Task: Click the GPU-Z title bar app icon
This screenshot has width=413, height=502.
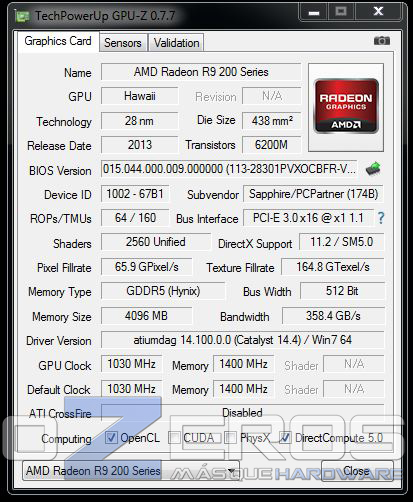Action: click(x=22, y=16)
